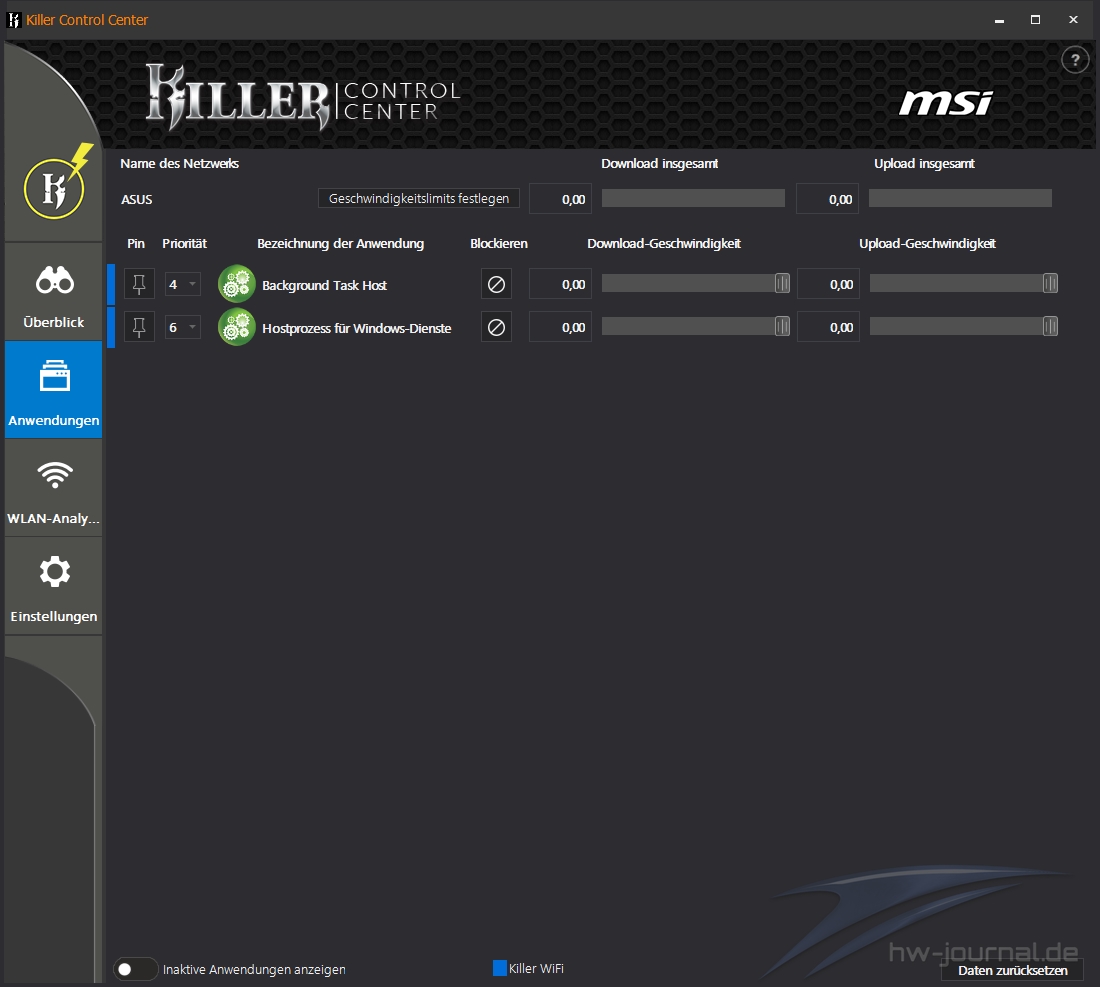Click download speed value for Hostprozess für Windows-Dienste
This screenshot has height=987, width=1100.
pyautogui.click(x=561, y=327)
